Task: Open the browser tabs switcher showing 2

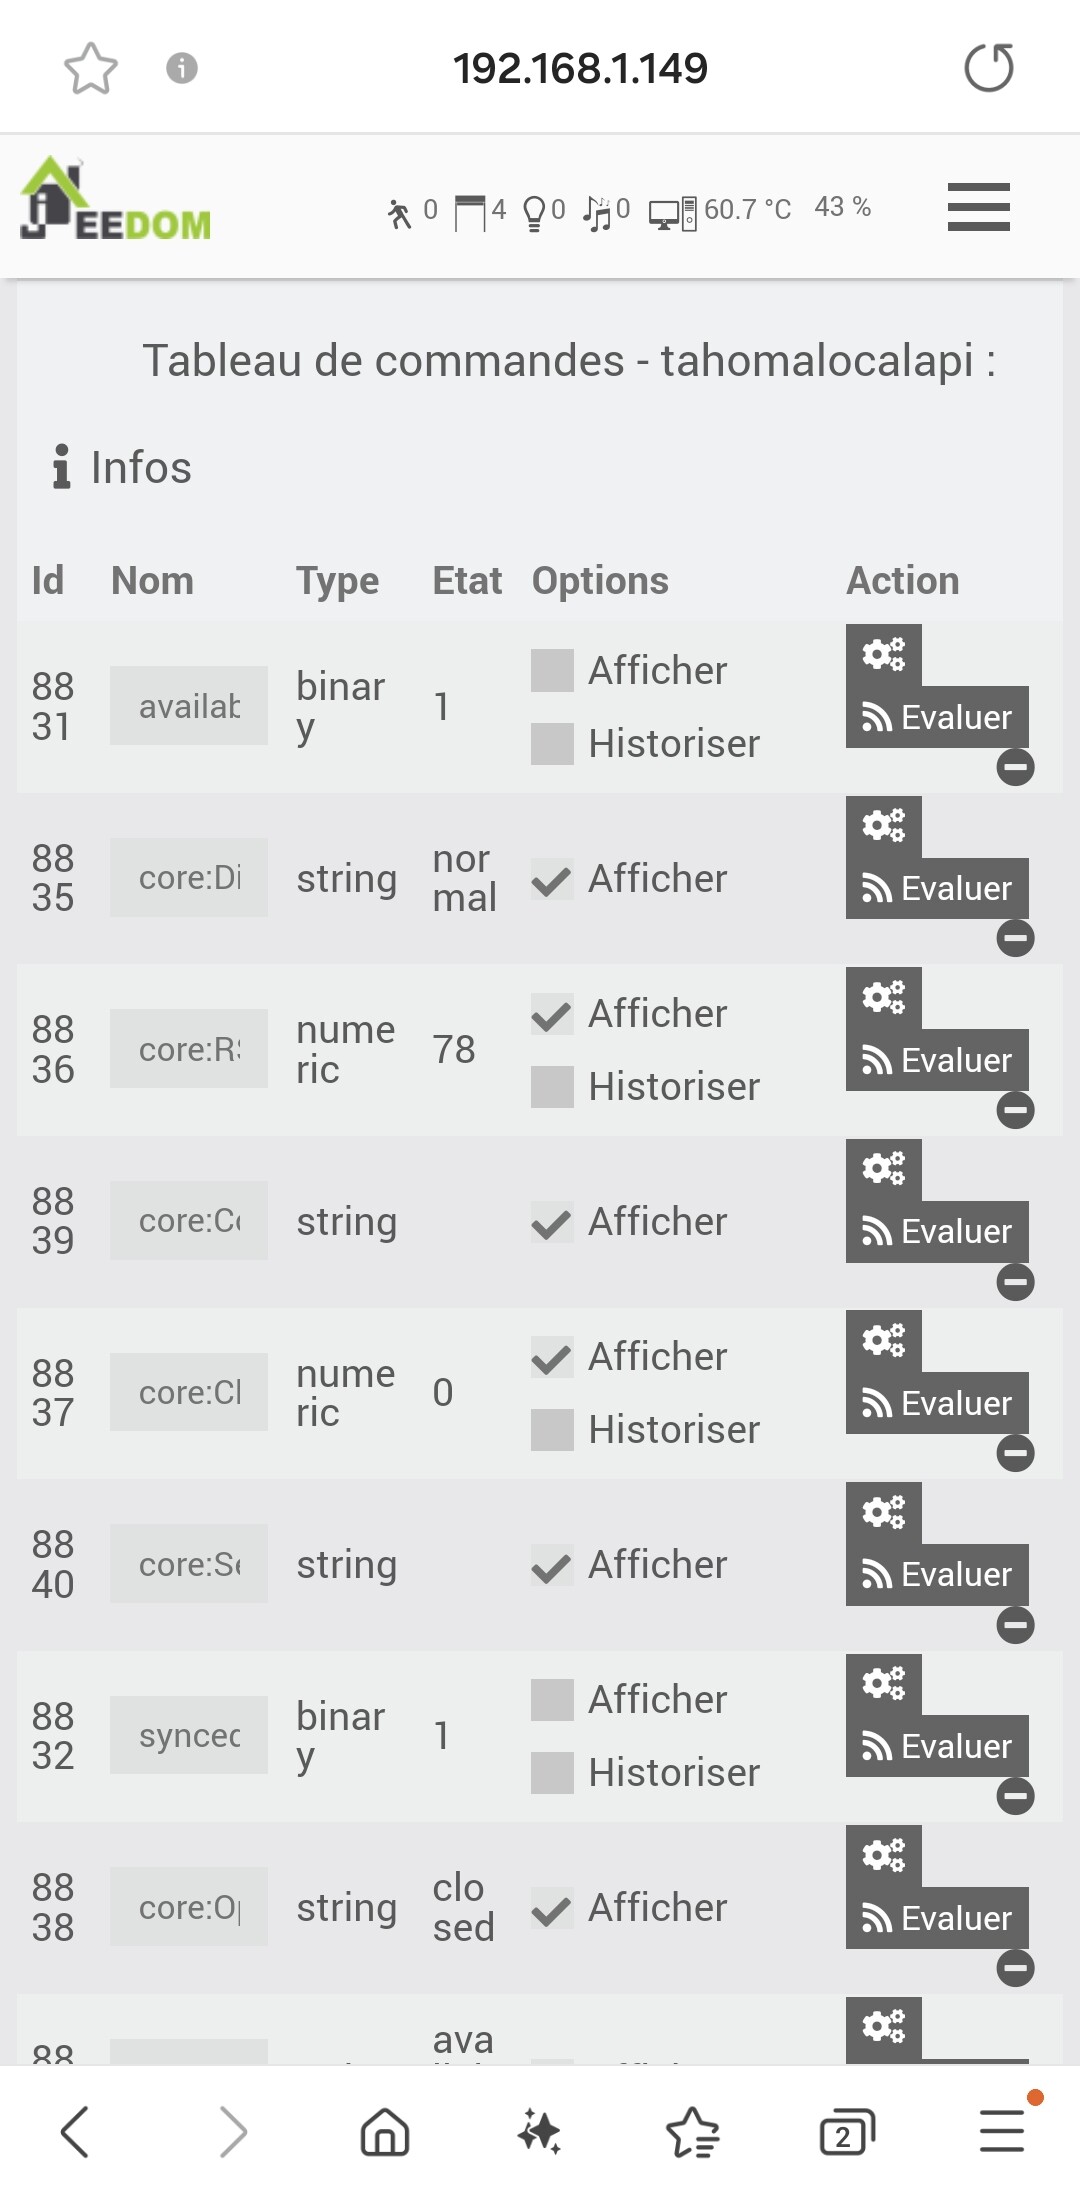Action: [x=846, y=2132]
